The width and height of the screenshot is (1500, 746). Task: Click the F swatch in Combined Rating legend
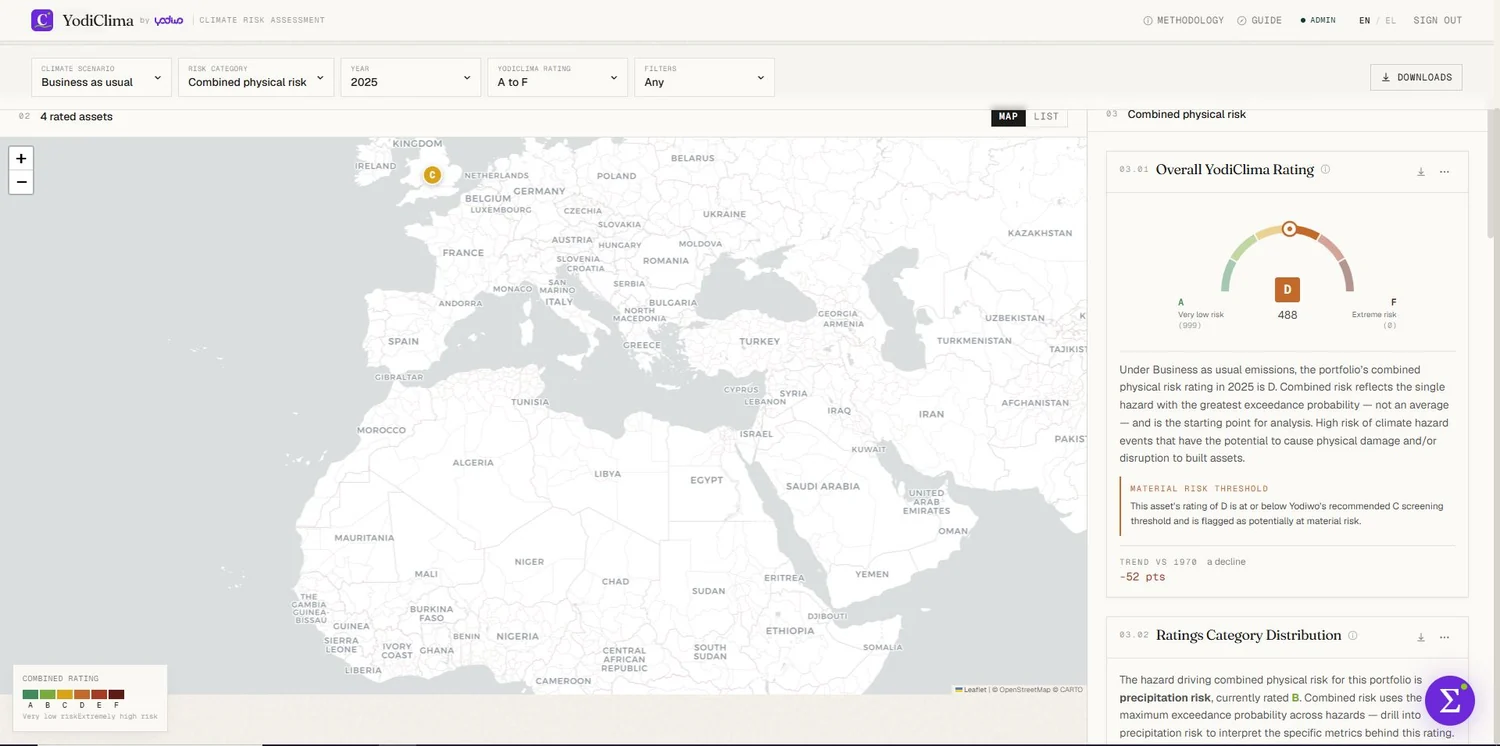tap(116, 694)
